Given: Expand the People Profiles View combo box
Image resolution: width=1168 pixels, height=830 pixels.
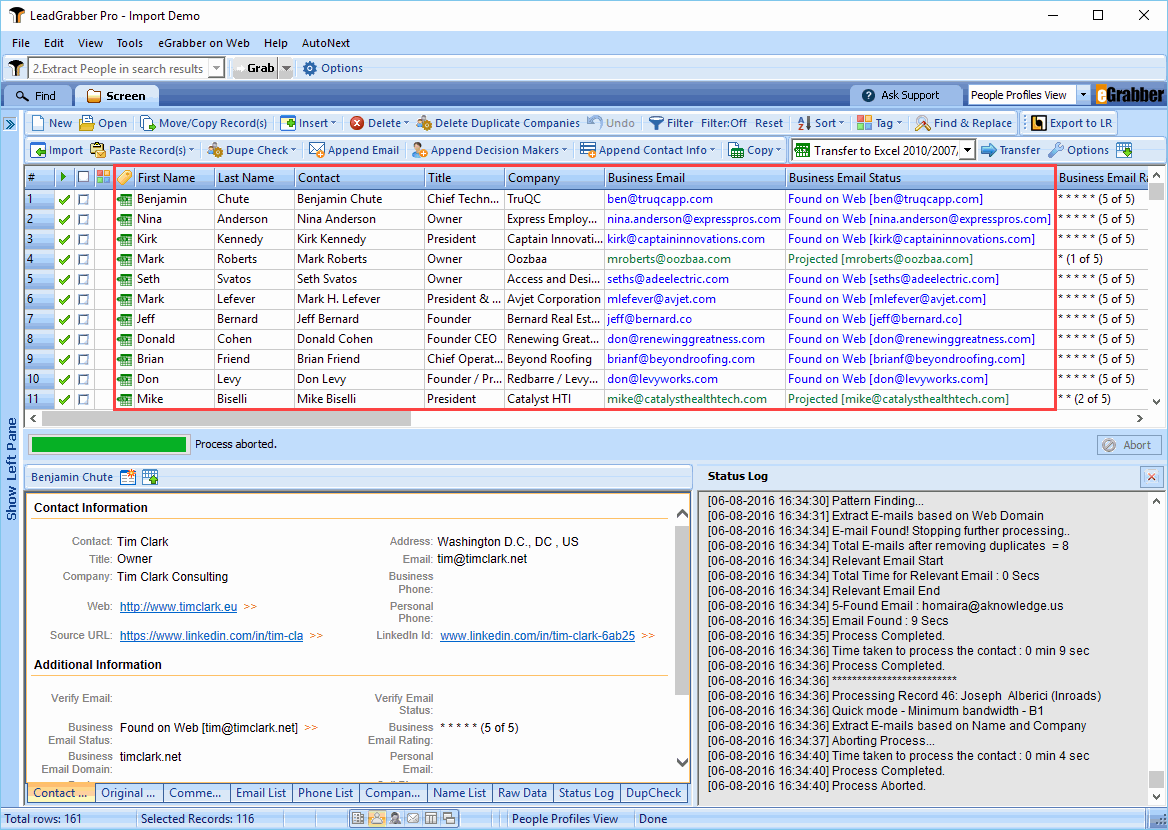Looking at the screenshot, I should tap(1083, 95).
